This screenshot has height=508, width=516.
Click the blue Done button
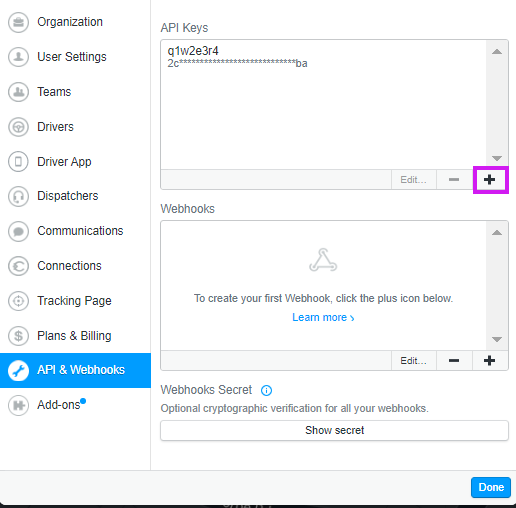pos(491,487)
